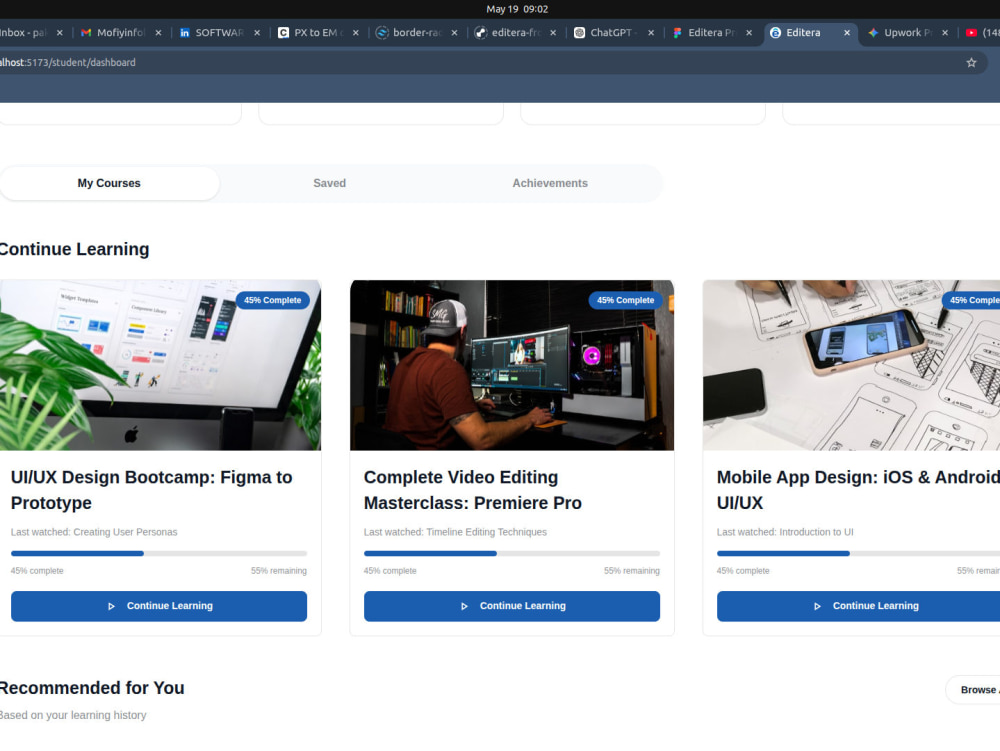Close the active Editera tab
The height and width of the screenshot is (751, 1000).
point(847,33)
